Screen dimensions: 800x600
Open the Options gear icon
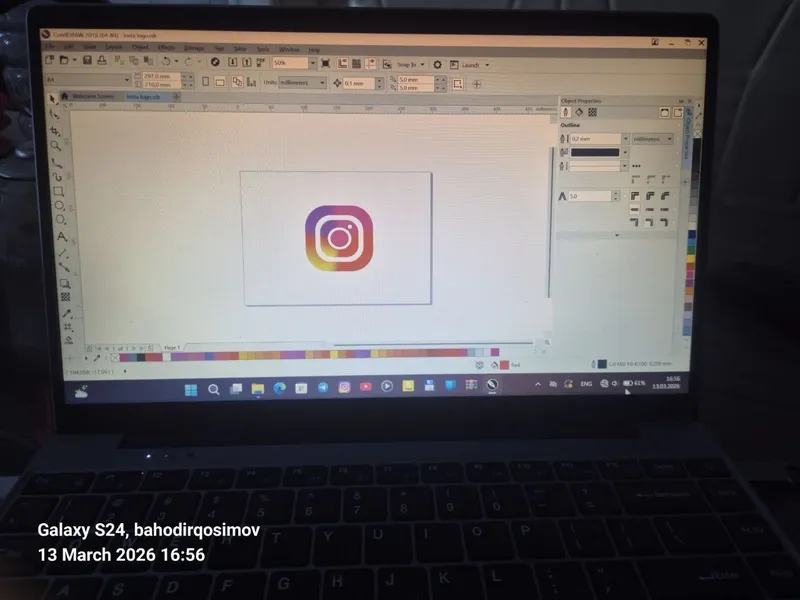coord(437,65)
